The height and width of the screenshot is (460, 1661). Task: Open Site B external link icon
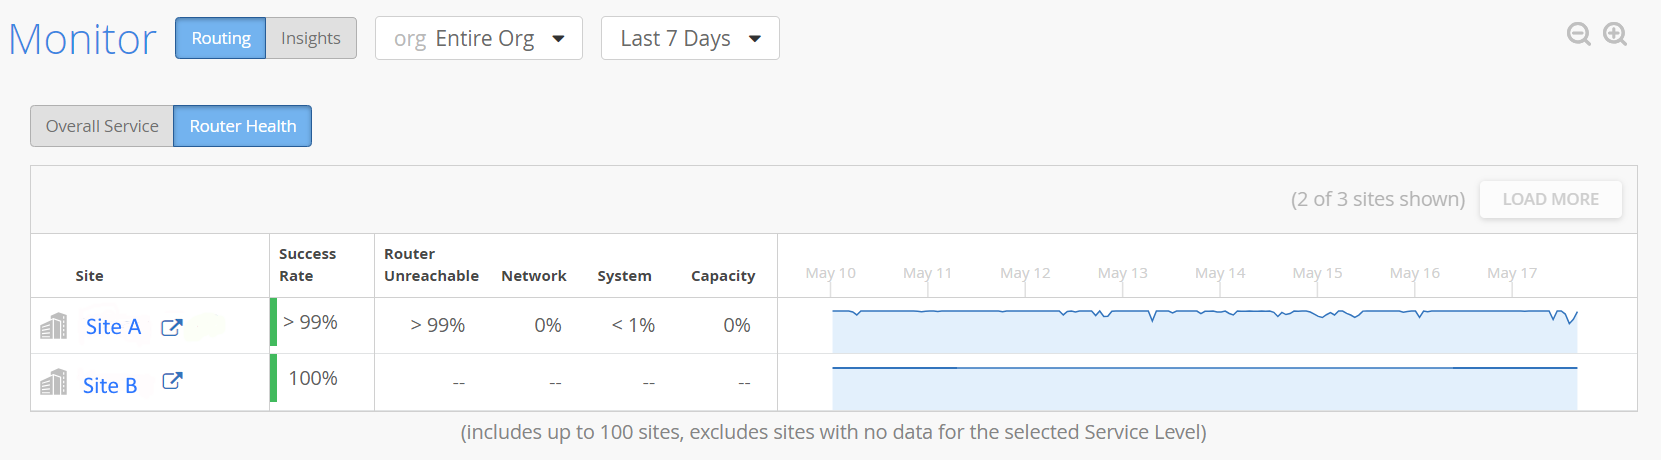tap(172, 381)
